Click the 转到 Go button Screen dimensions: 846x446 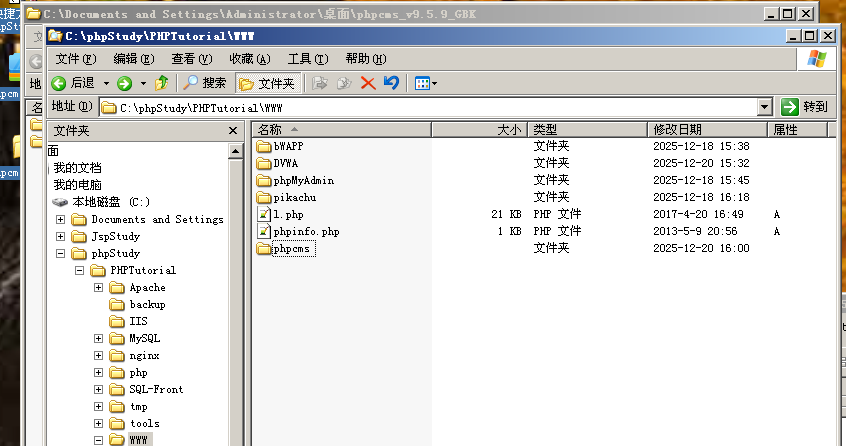point(804,107)
